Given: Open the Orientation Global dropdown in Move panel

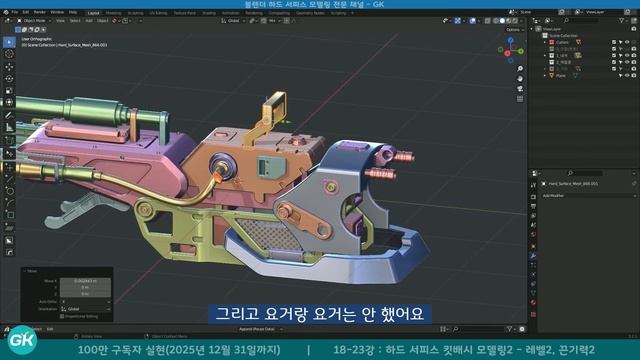Looking at the screenshot, I should coord(86,309).
